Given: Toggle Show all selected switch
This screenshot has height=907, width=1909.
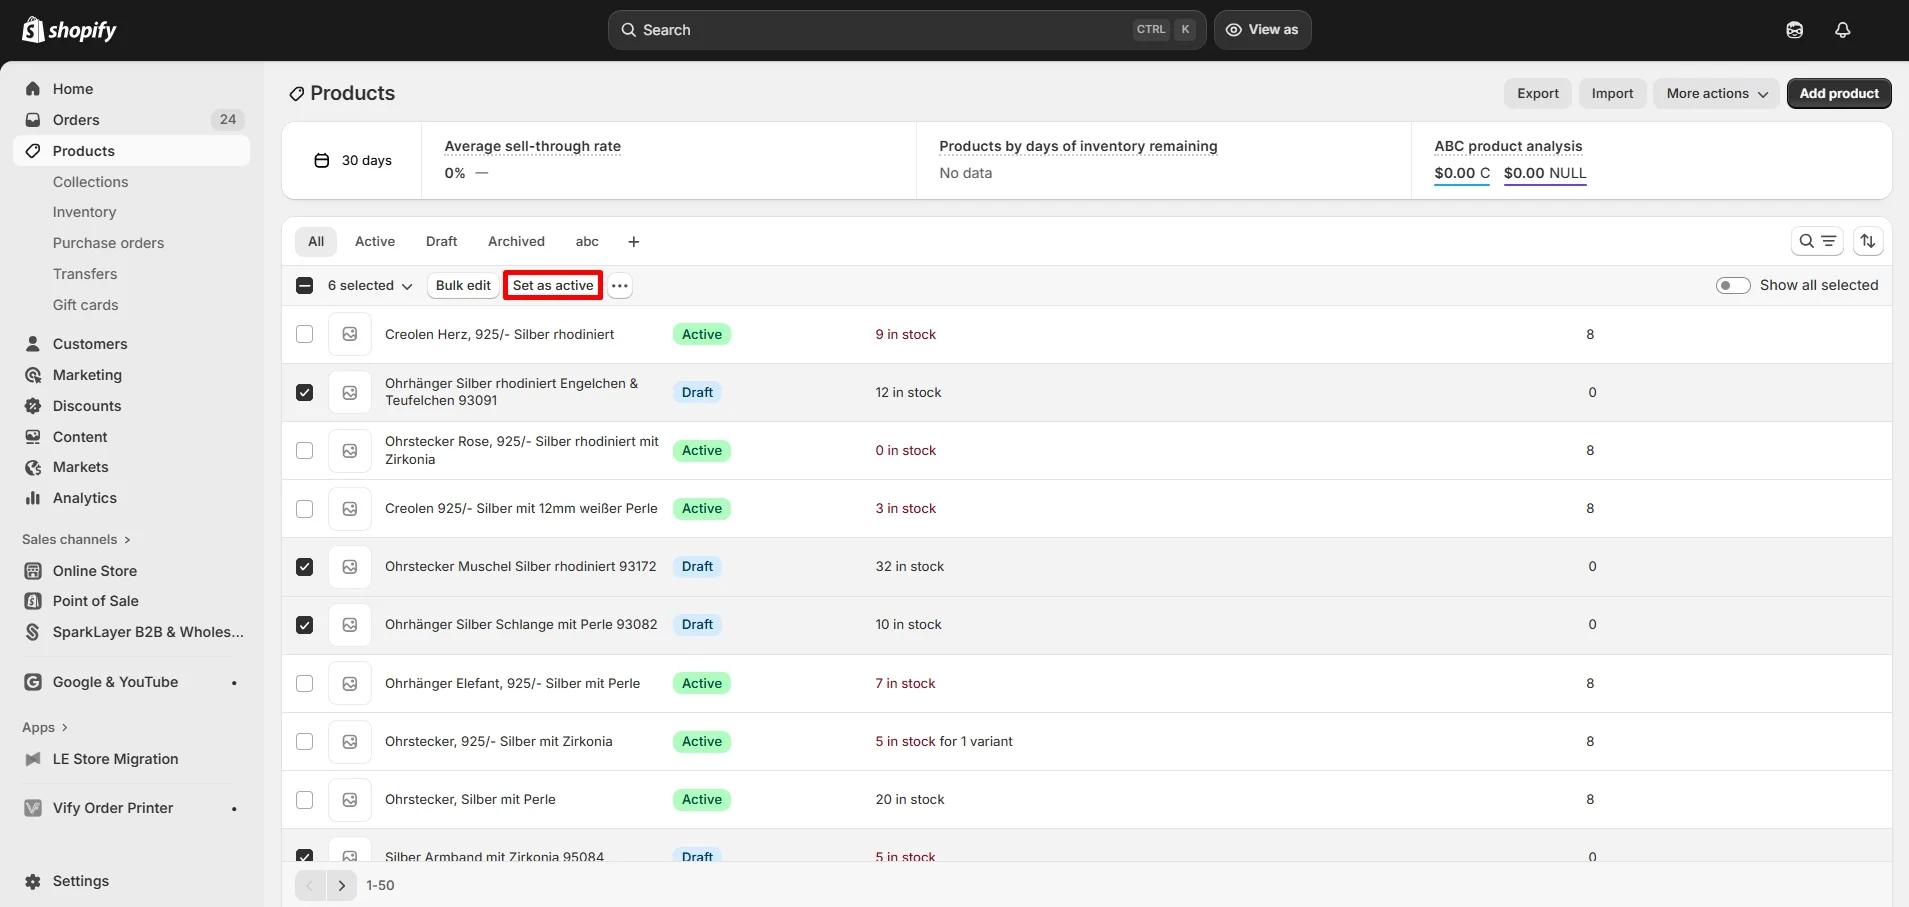Looking at the screenshot, I should [x=1733, y=285].
